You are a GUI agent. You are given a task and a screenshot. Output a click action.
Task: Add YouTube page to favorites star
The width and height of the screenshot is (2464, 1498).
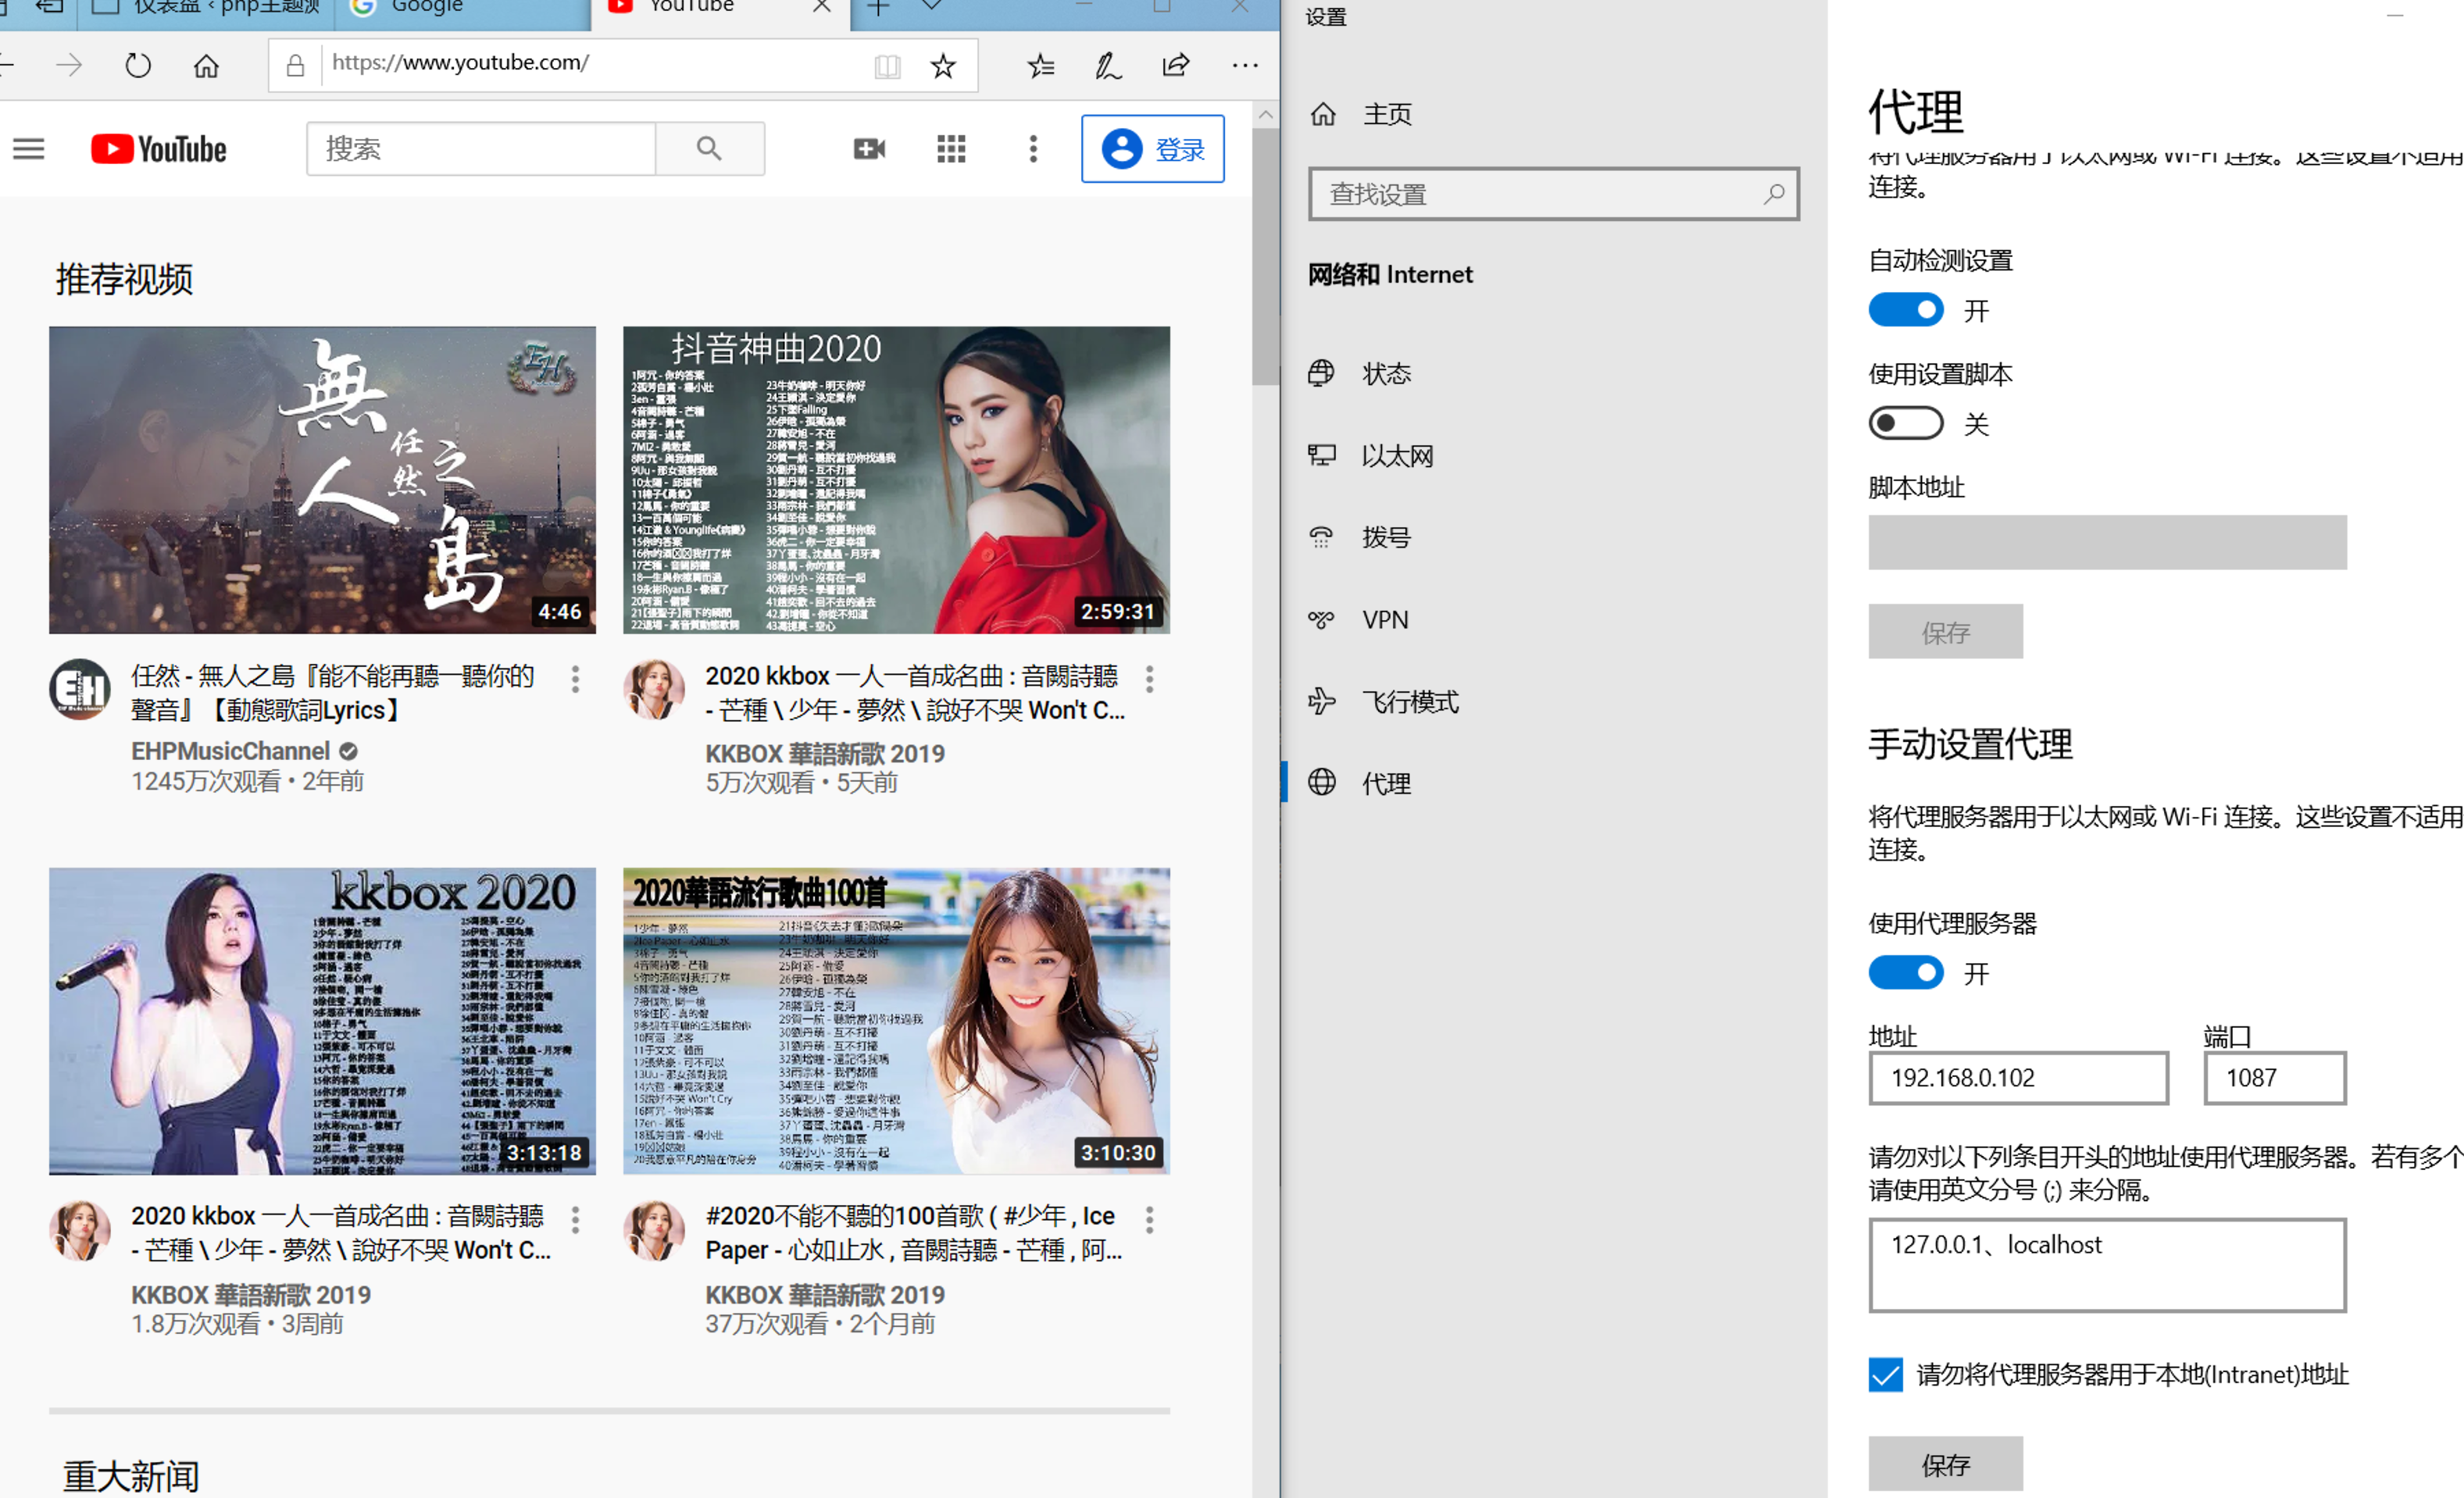coord(943,66)
